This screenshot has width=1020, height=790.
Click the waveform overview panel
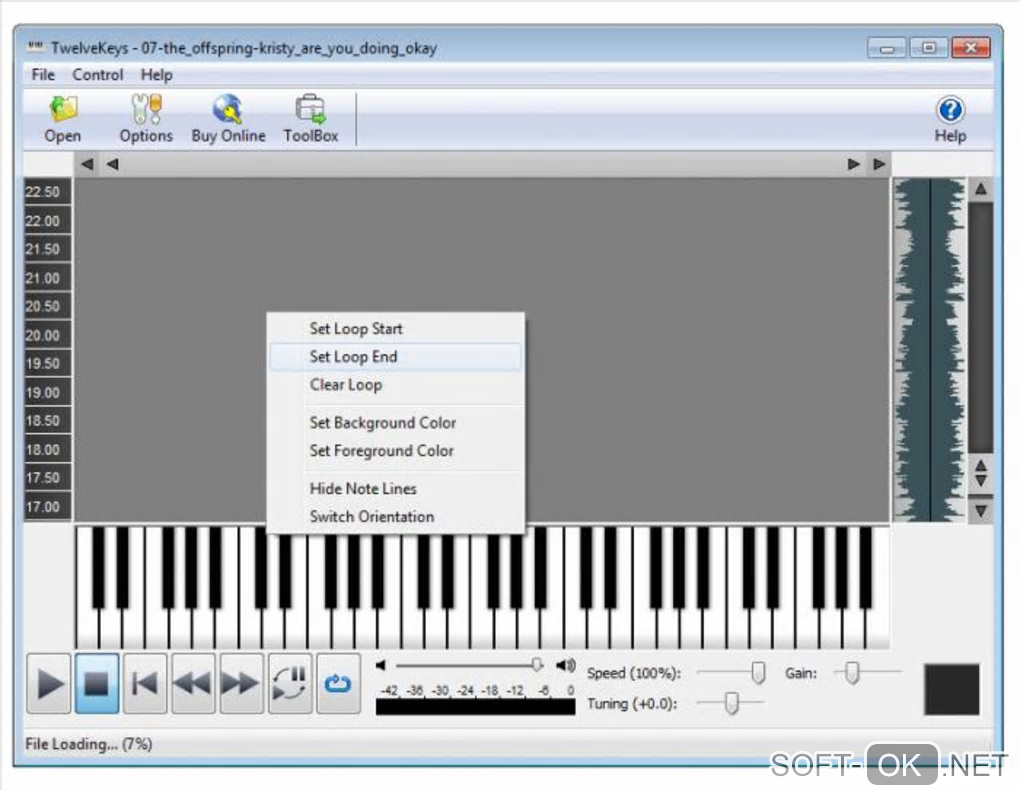[x=930, y=349]
